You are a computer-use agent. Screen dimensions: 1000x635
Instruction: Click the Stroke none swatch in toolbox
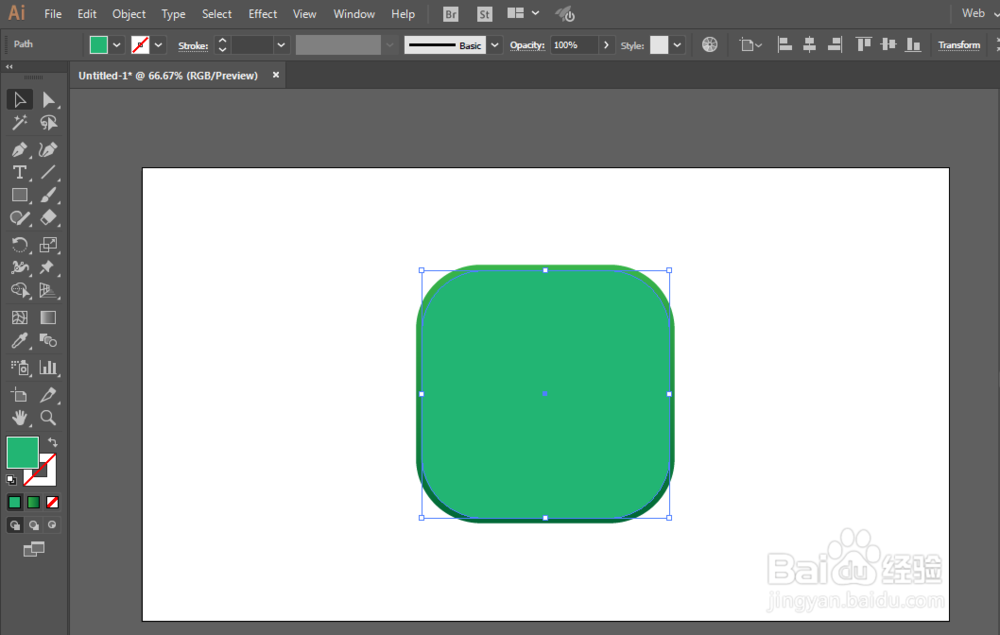click(47, 477)
